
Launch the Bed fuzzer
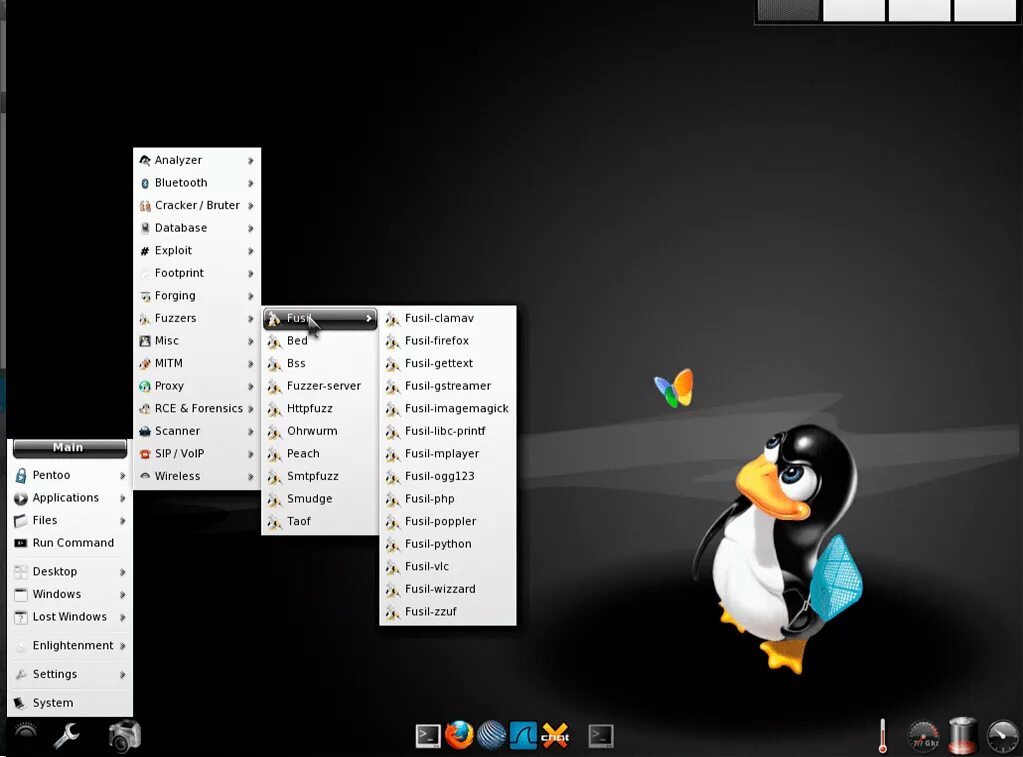coord(320,341)
